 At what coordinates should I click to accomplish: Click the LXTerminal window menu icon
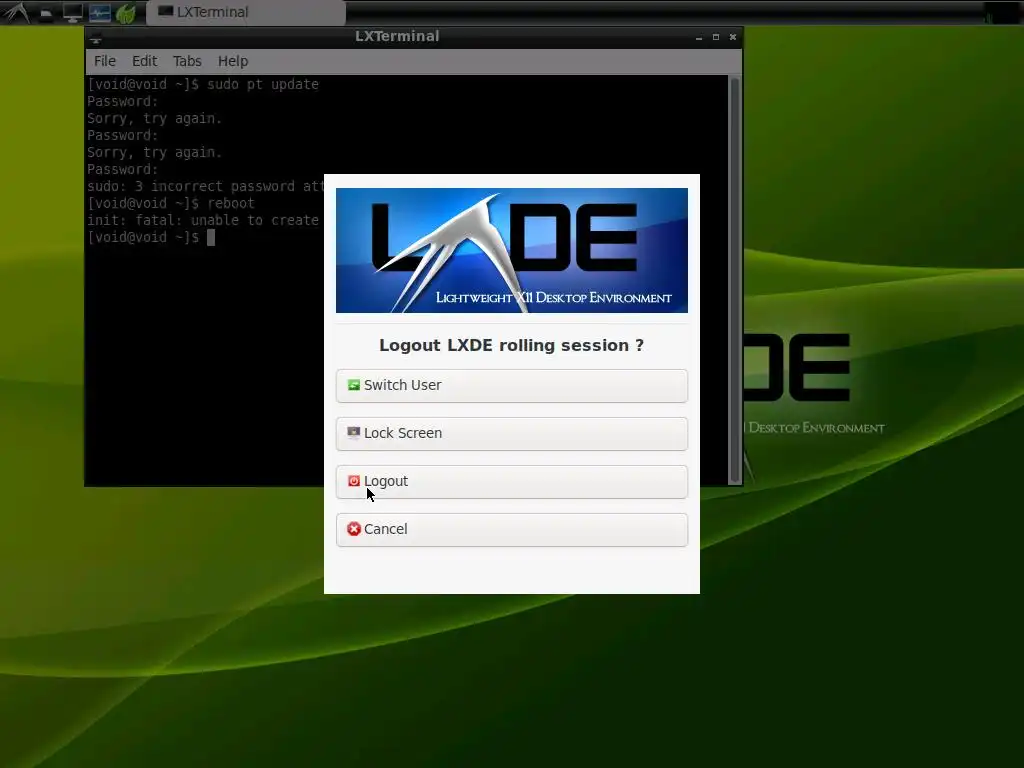point(96,38)
